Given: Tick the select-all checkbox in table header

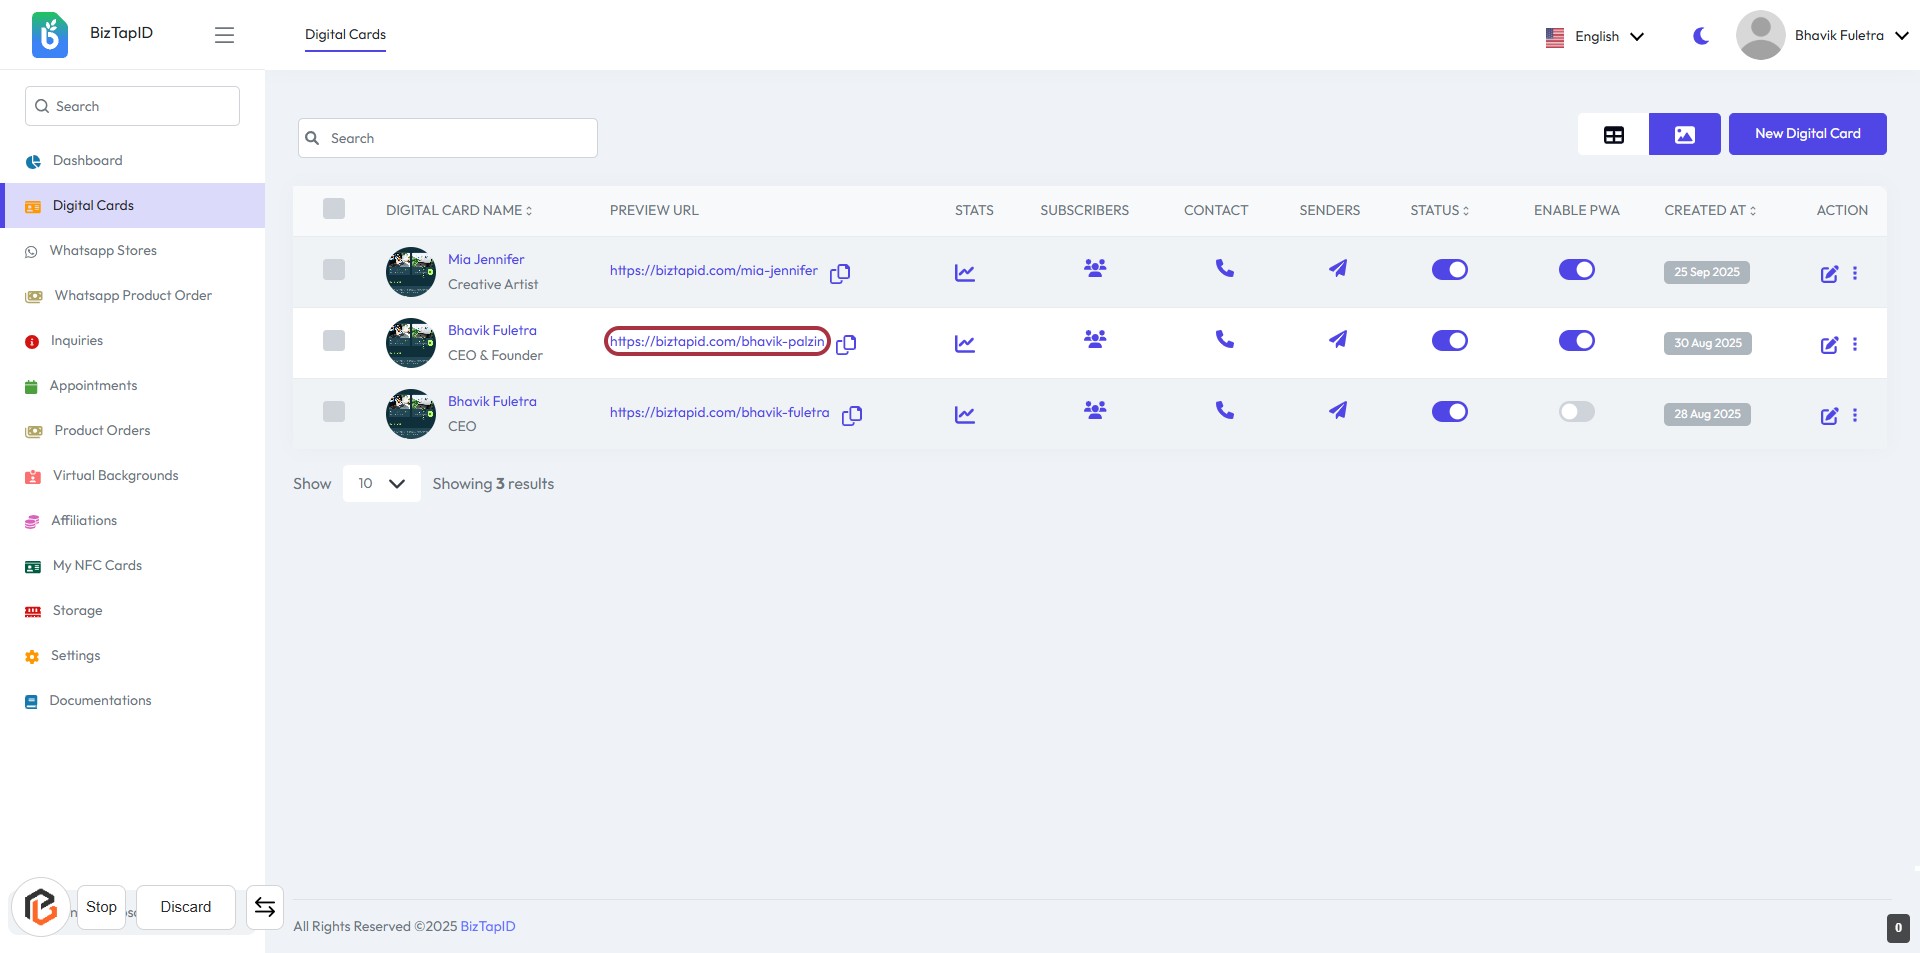Looking at the screenshot, I should [334, 209].
